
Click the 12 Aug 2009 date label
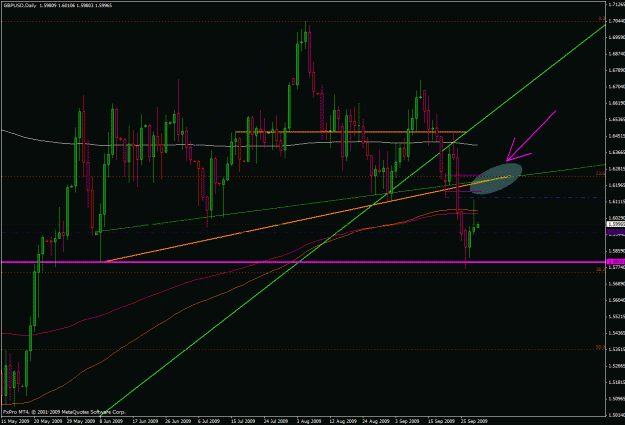pyautogui.click(x=343, y=421)
